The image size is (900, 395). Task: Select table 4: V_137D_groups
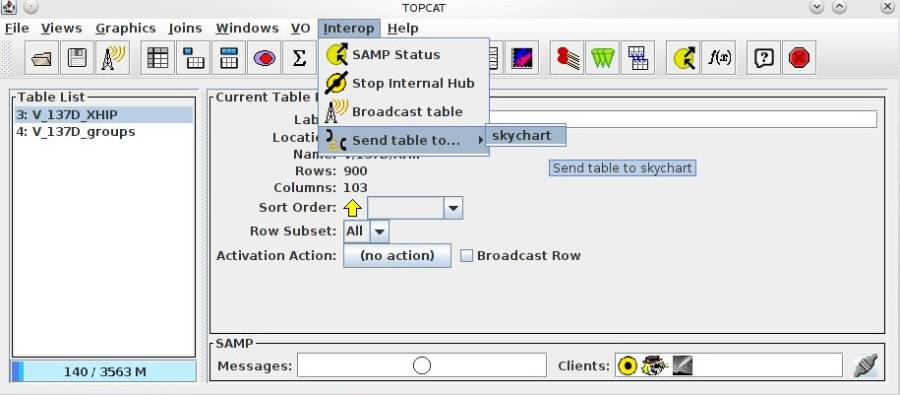pyautogui.click(x=103, y=131)
